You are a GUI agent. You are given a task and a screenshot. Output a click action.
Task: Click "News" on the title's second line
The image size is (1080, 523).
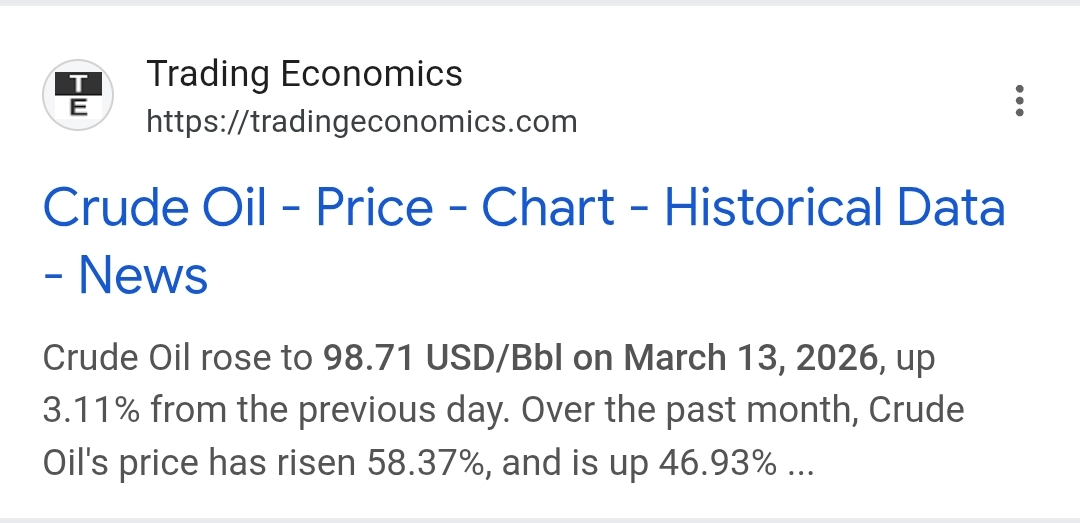(x=143, y=274)
